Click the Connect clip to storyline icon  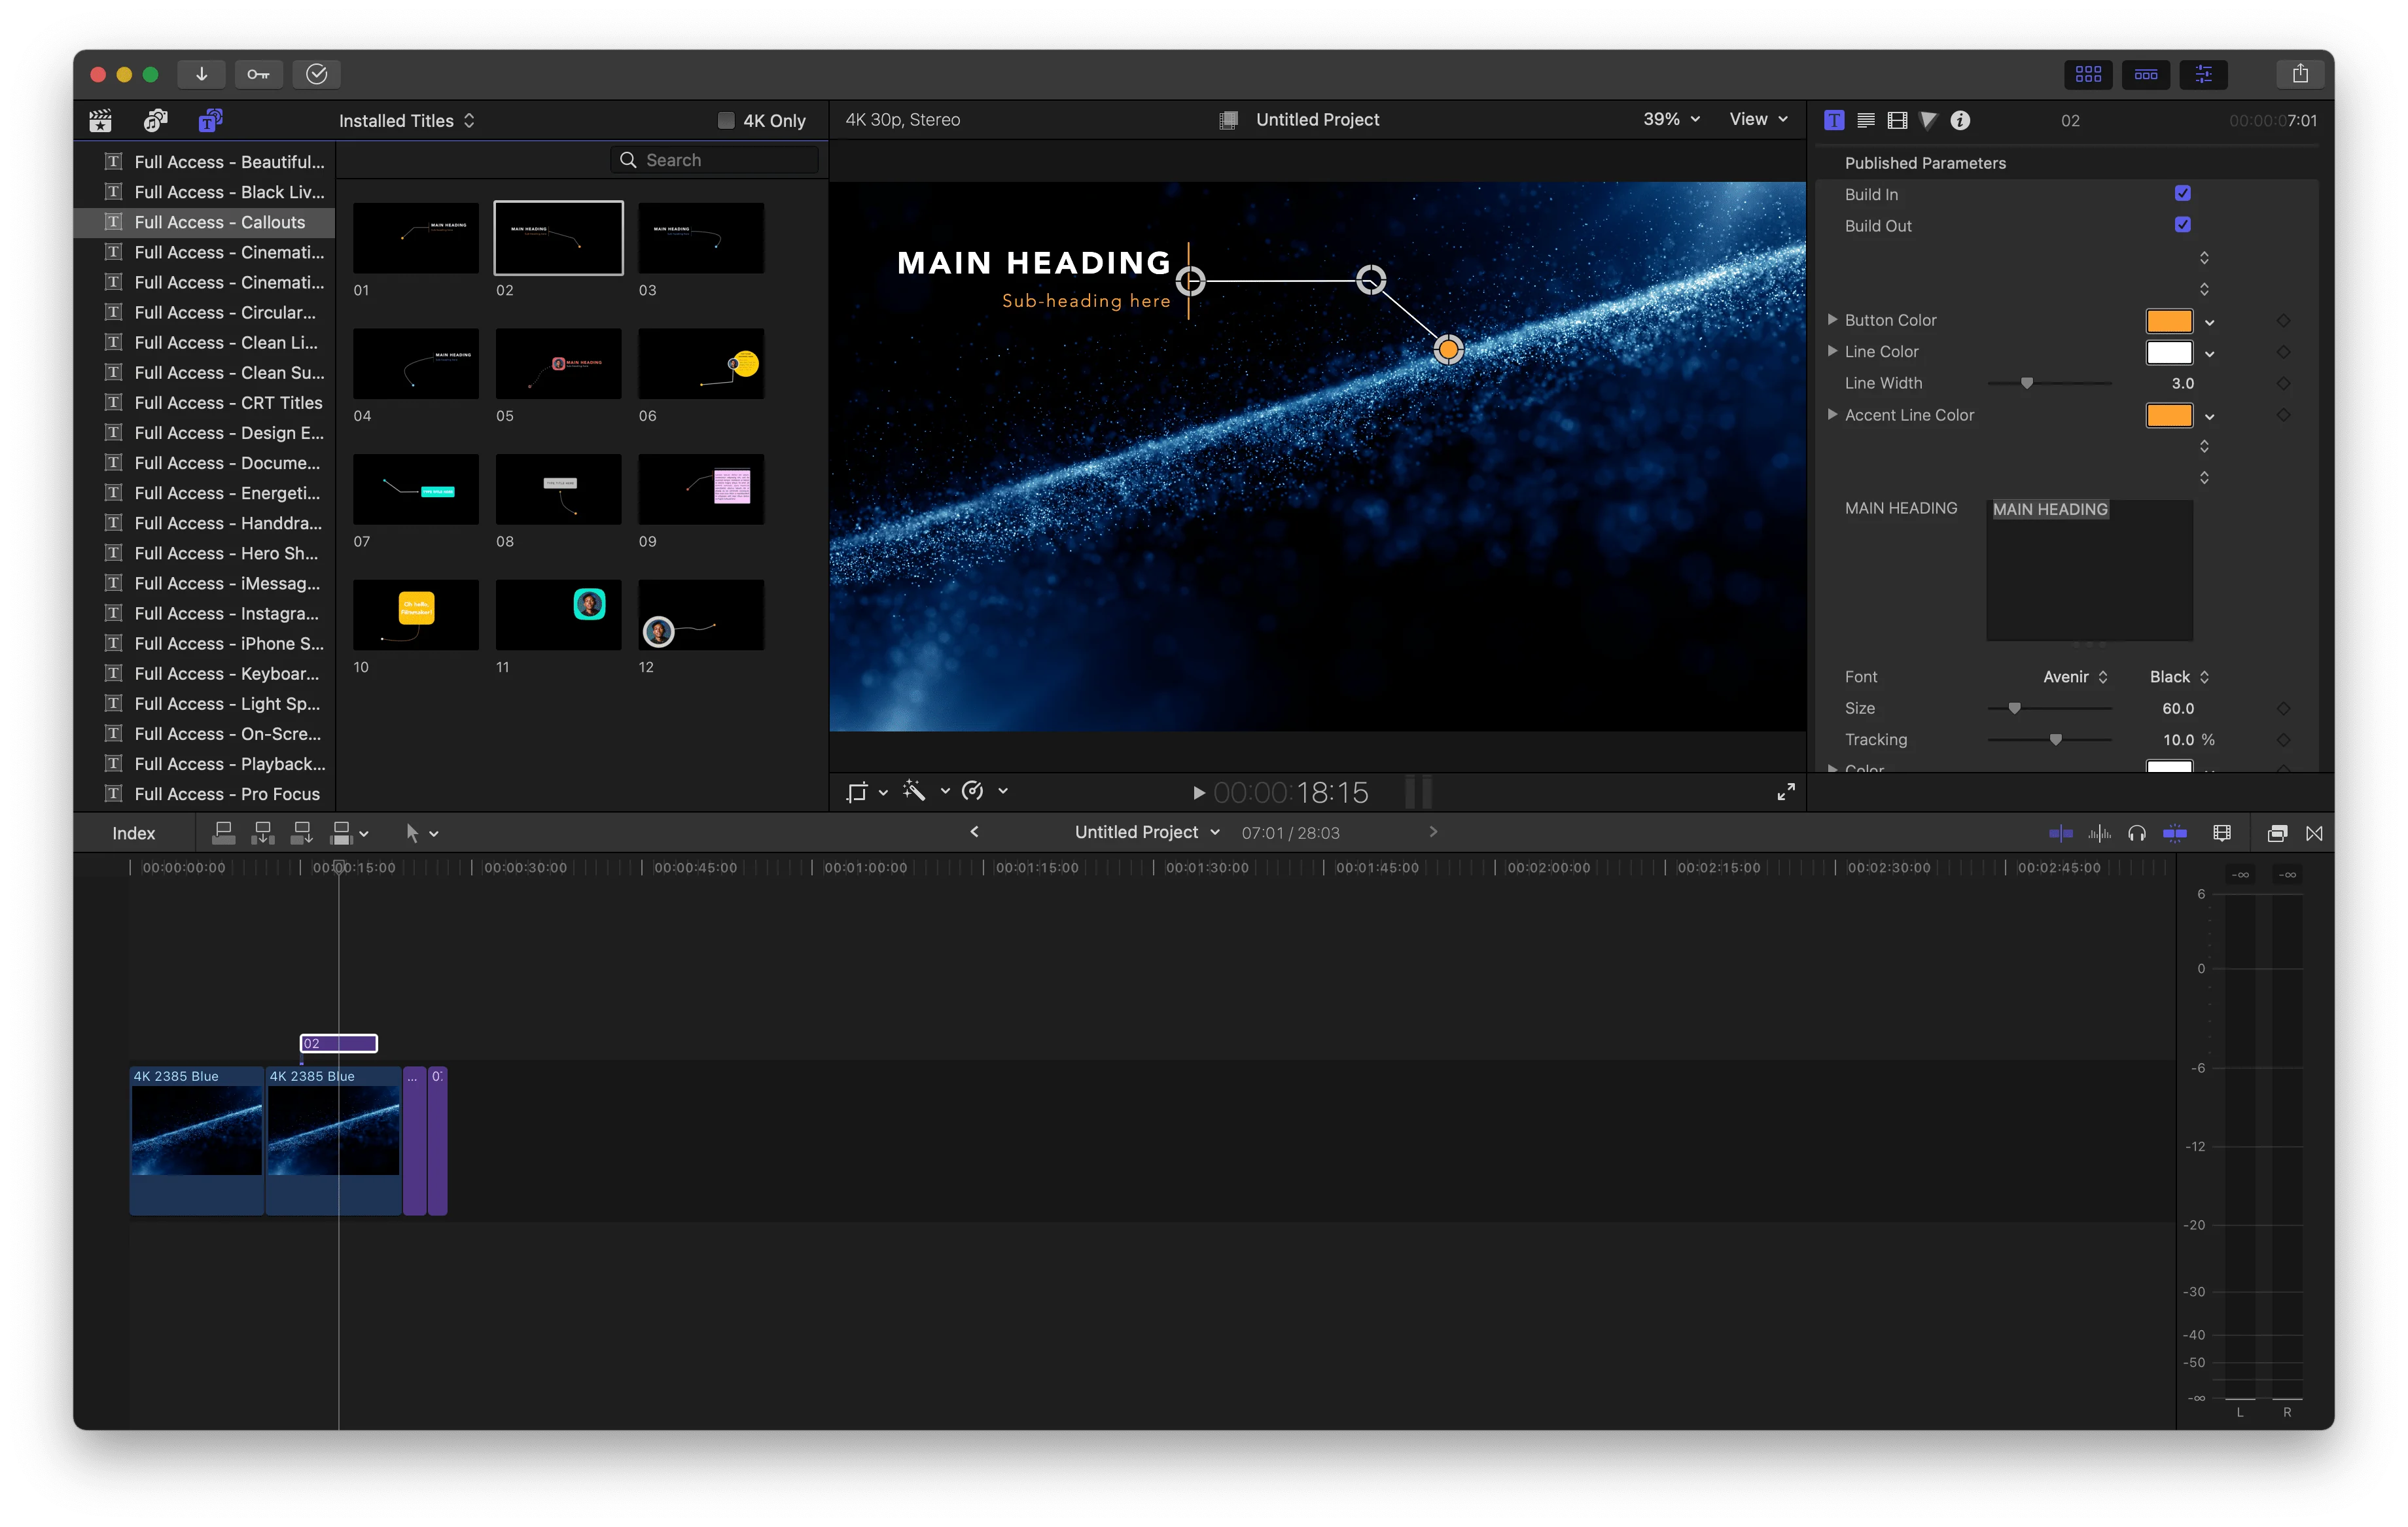(224, 832)
